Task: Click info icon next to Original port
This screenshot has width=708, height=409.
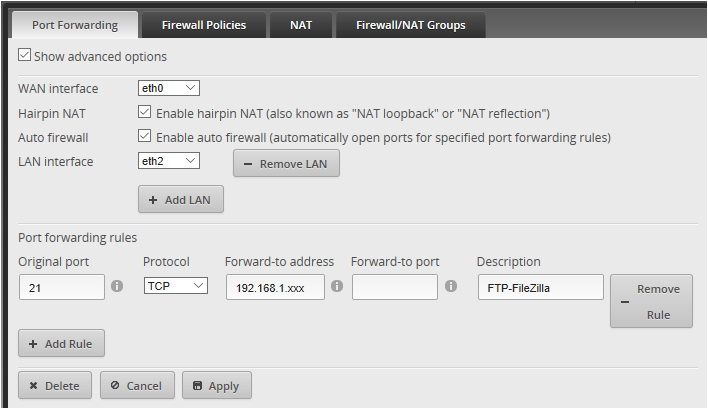Action: 117,286
